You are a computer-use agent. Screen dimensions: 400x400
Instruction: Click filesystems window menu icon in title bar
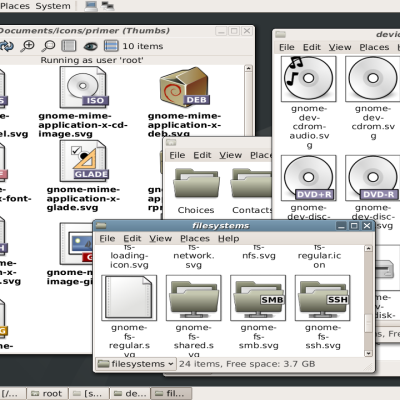tap(101, 226)
